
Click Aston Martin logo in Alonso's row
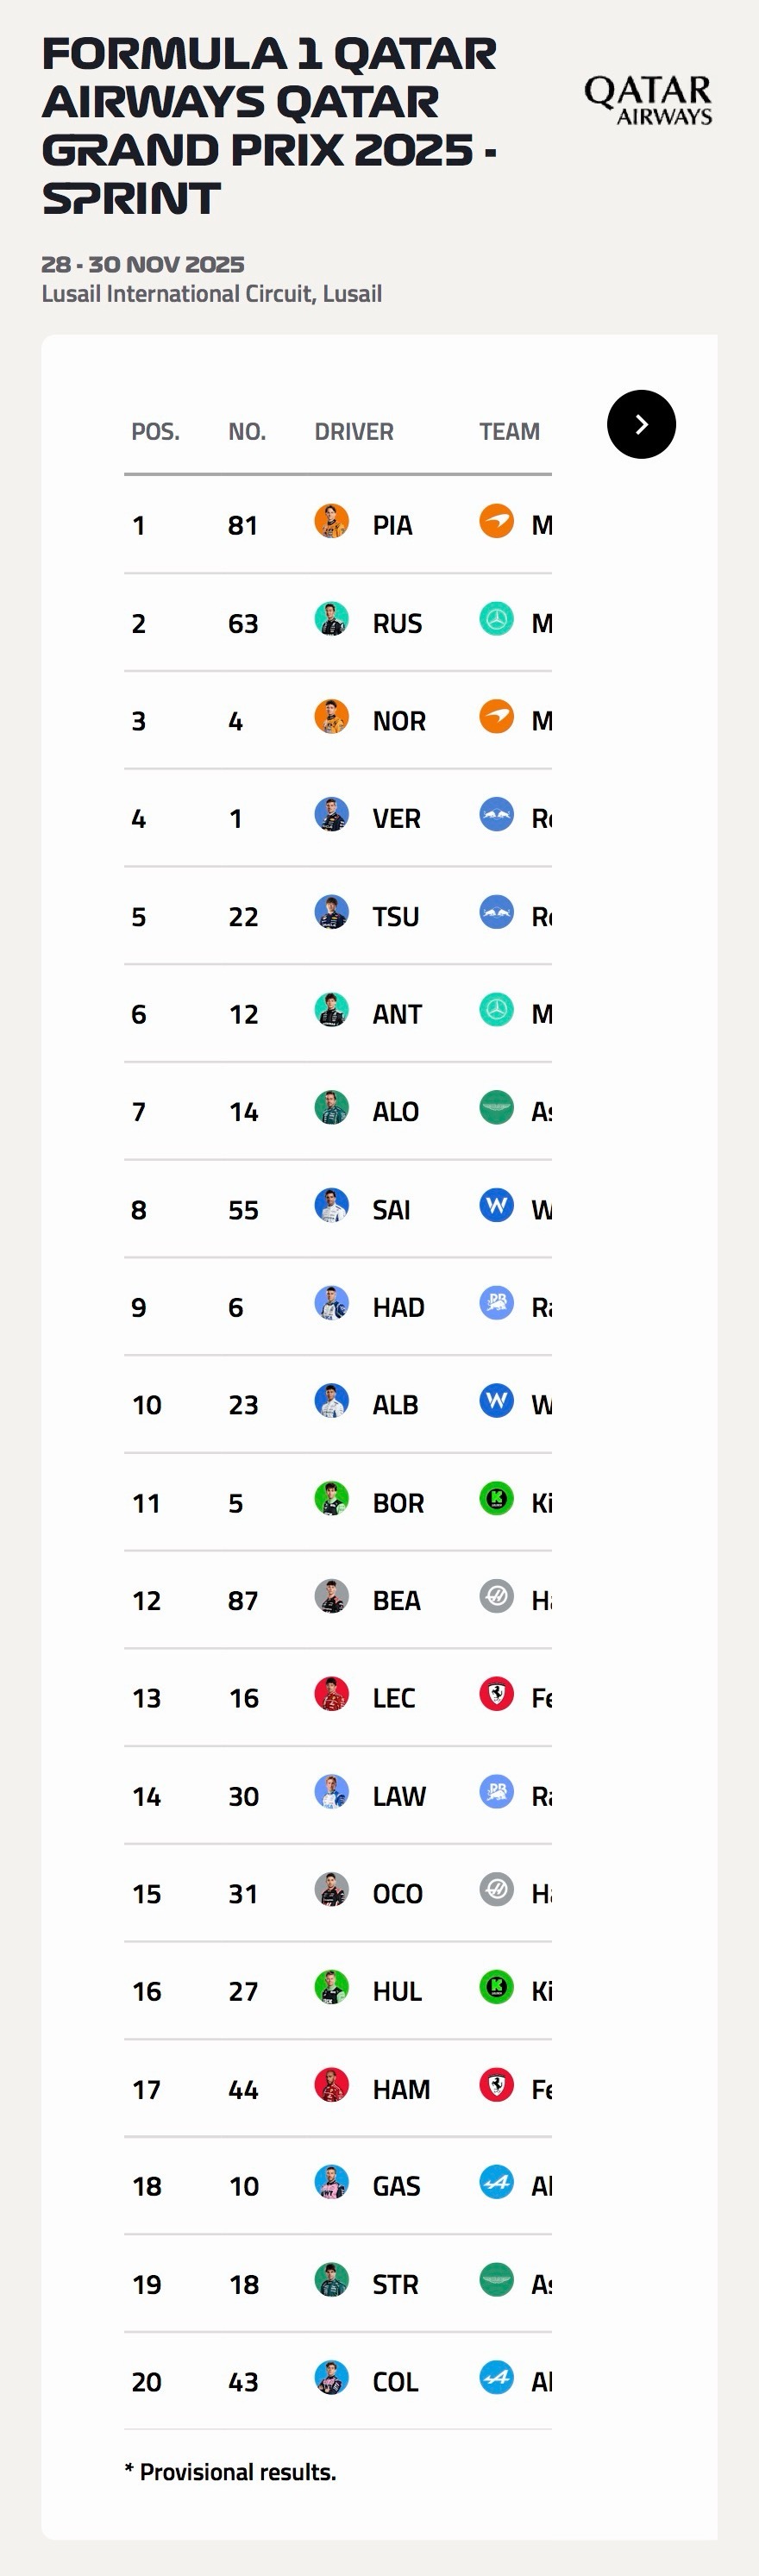(496, 1108)
